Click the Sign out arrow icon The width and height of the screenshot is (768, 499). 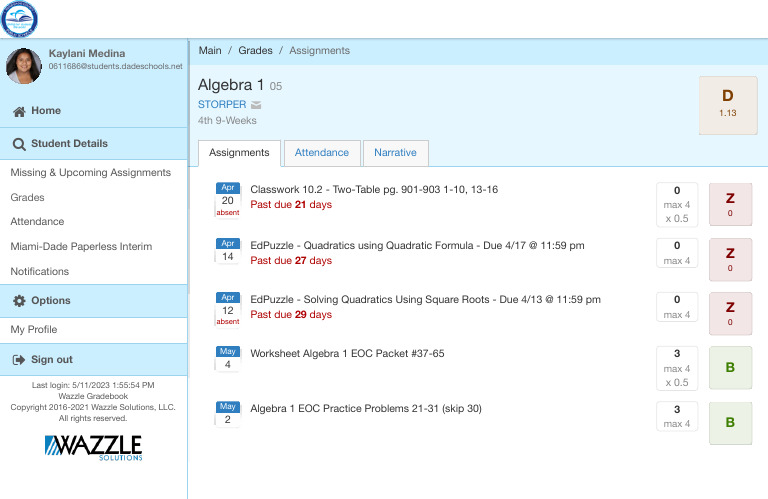pos(19,360)
